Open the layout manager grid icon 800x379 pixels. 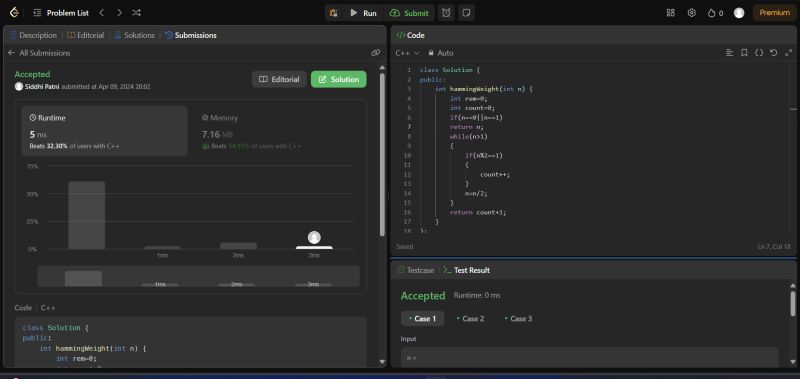(x=670, y=13)
